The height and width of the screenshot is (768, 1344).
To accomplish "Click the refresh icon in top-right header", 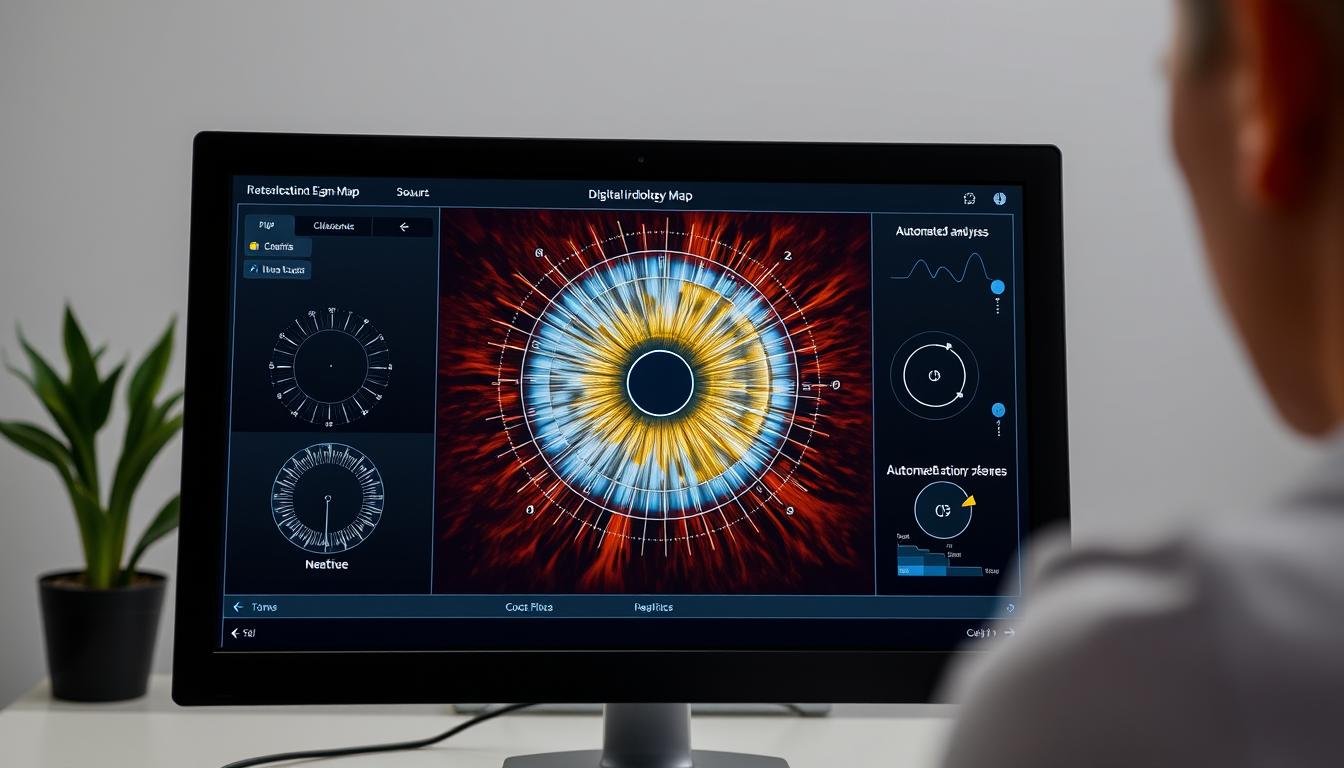I will click(x=969, y=199).
